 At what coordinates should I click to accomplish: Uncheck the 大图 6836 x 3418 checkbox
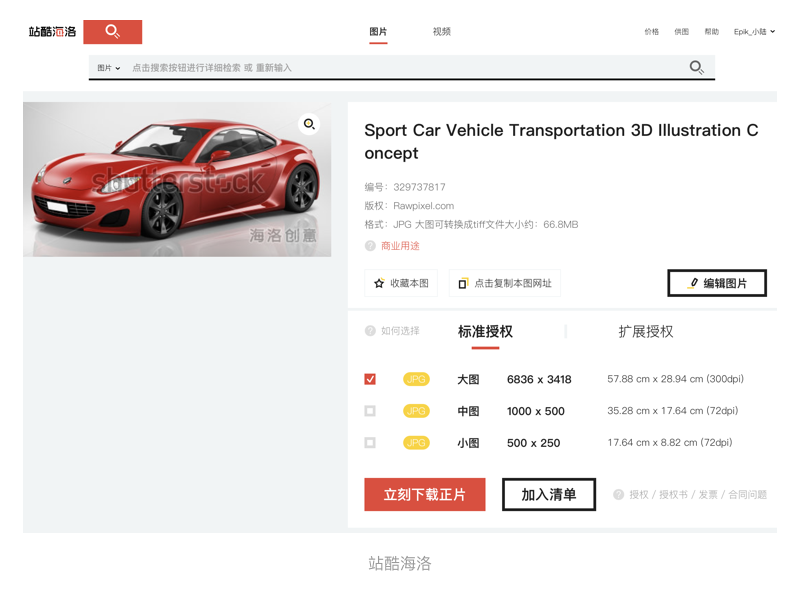370,379
